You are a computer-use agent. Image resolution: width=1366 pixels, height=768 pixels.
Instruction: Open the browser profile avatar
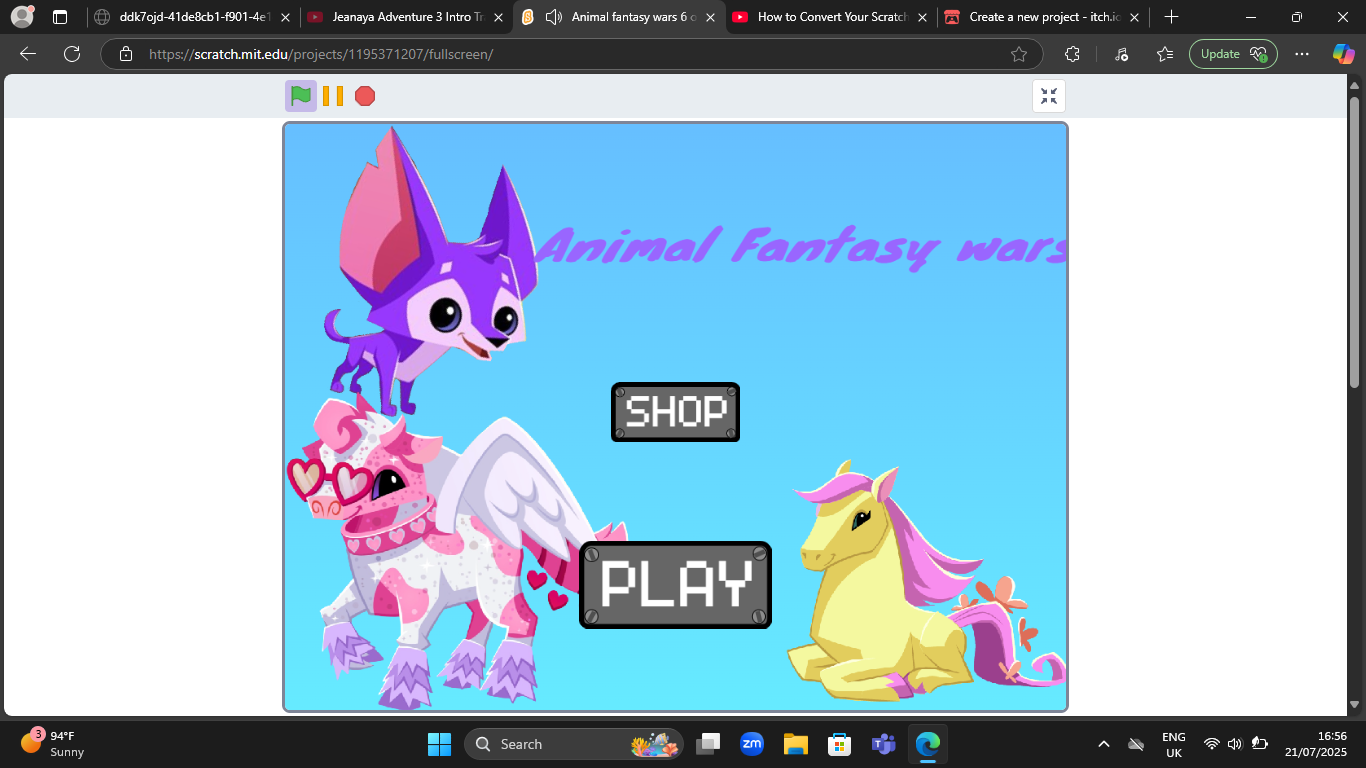pos(22,17)
